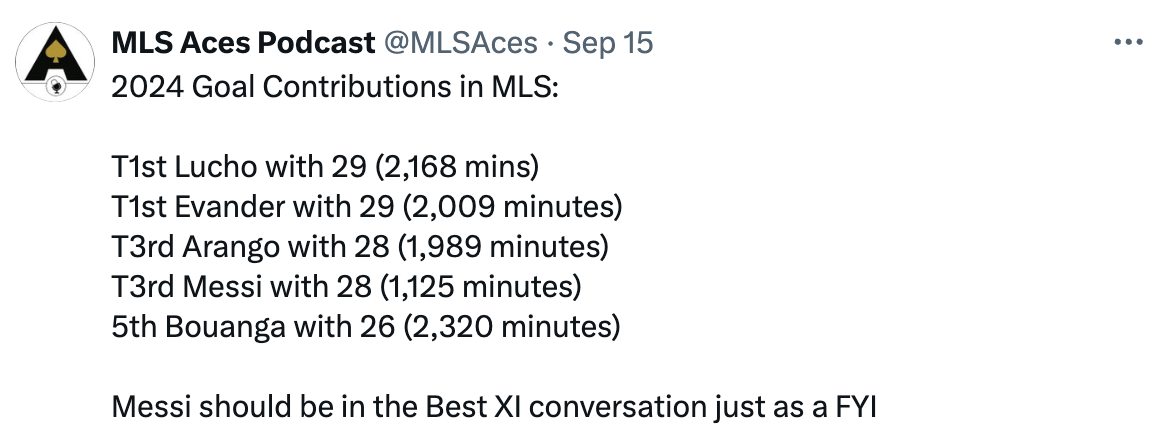Click the word 'FYI' ending the tweet
The image size is (1166, 434).
[x=856, y=407]
